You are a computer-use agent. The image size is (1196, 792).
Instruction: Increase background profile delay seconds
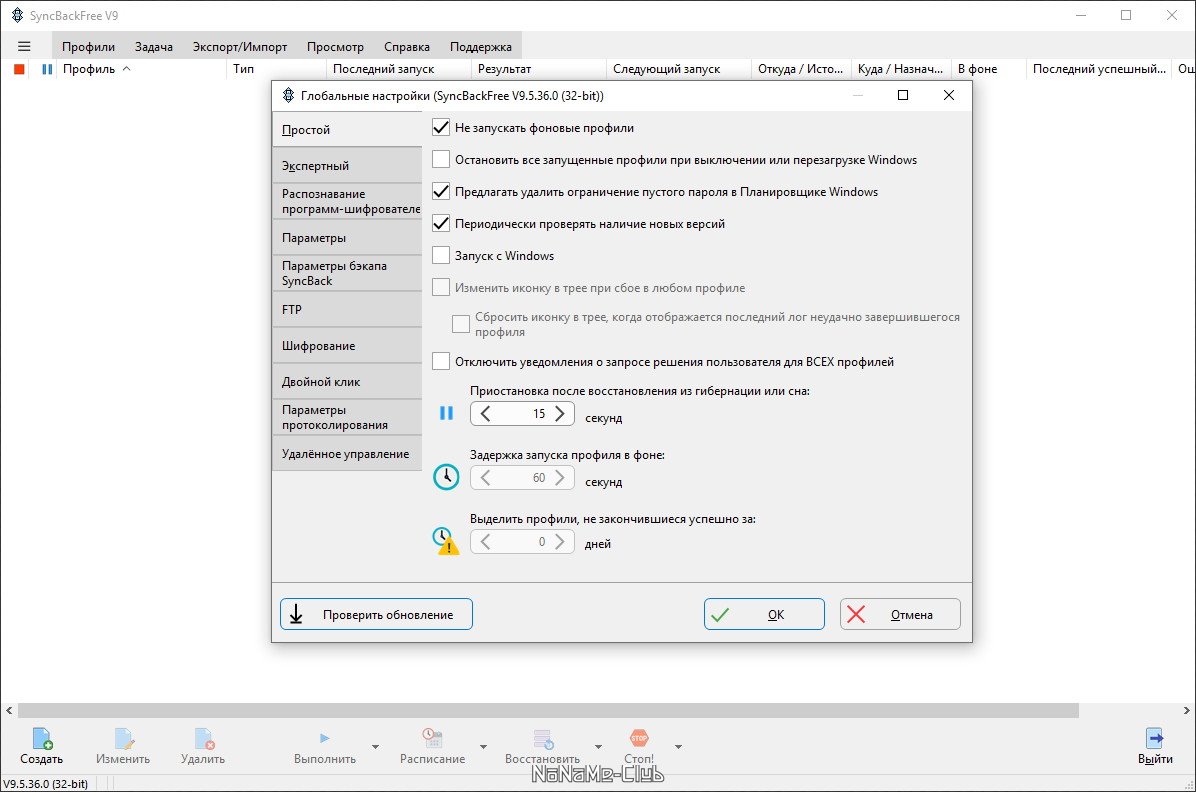pyautogui.click(x=560, y=478)
